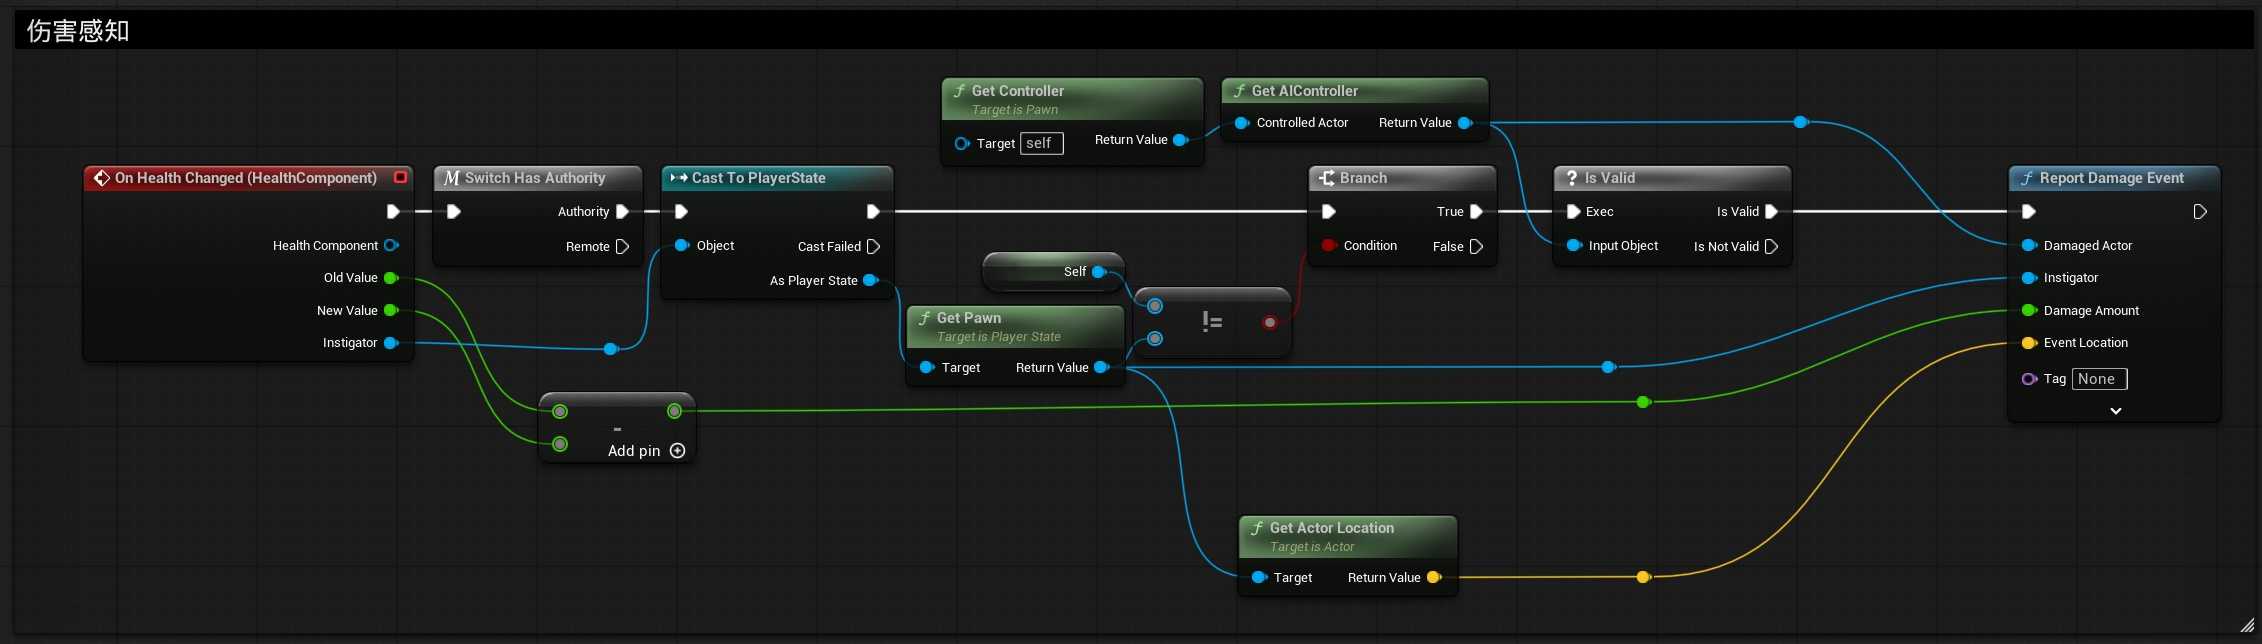2262x644 pixels.
Task: Click the Switch Has Authority Remote pin
Action: (622, 246)
